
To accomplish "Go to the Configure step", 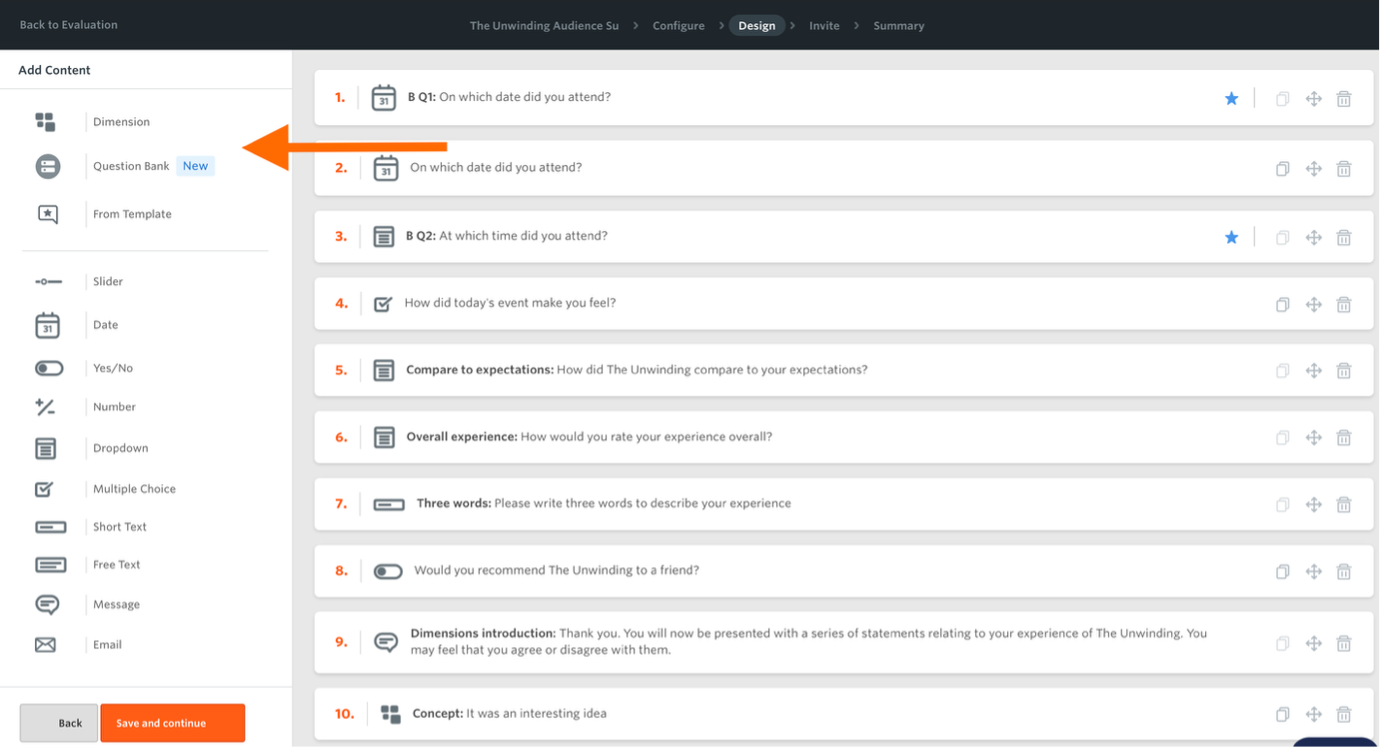I will click(x=678, y=26).
